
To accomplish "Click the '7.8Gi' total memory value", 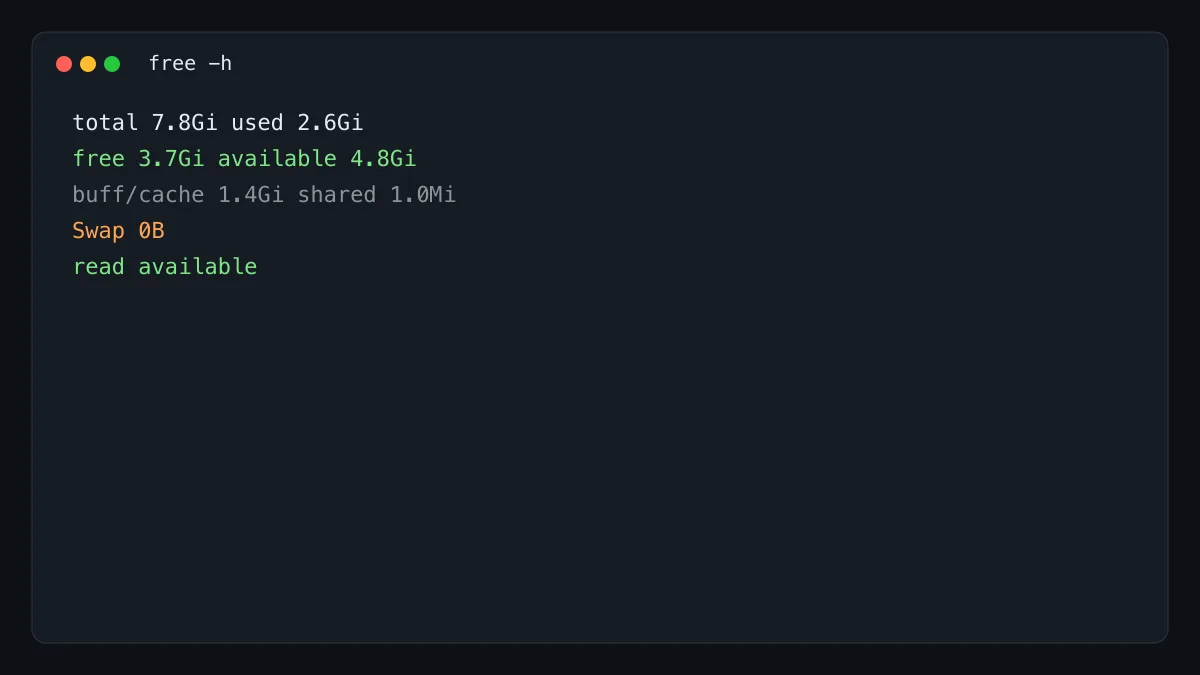I will tap(185, 123).
